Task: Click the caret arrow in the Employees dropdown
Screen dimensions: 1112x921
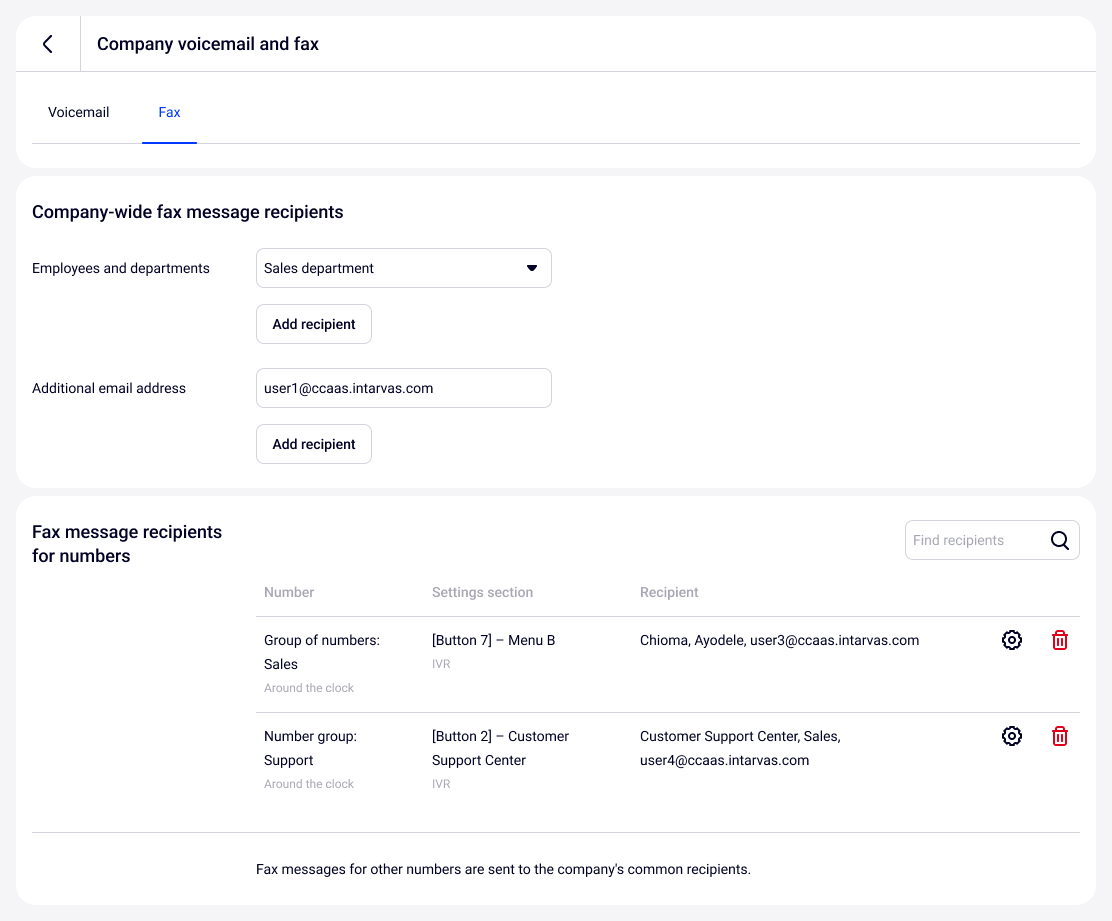Action: coord(532,268)
